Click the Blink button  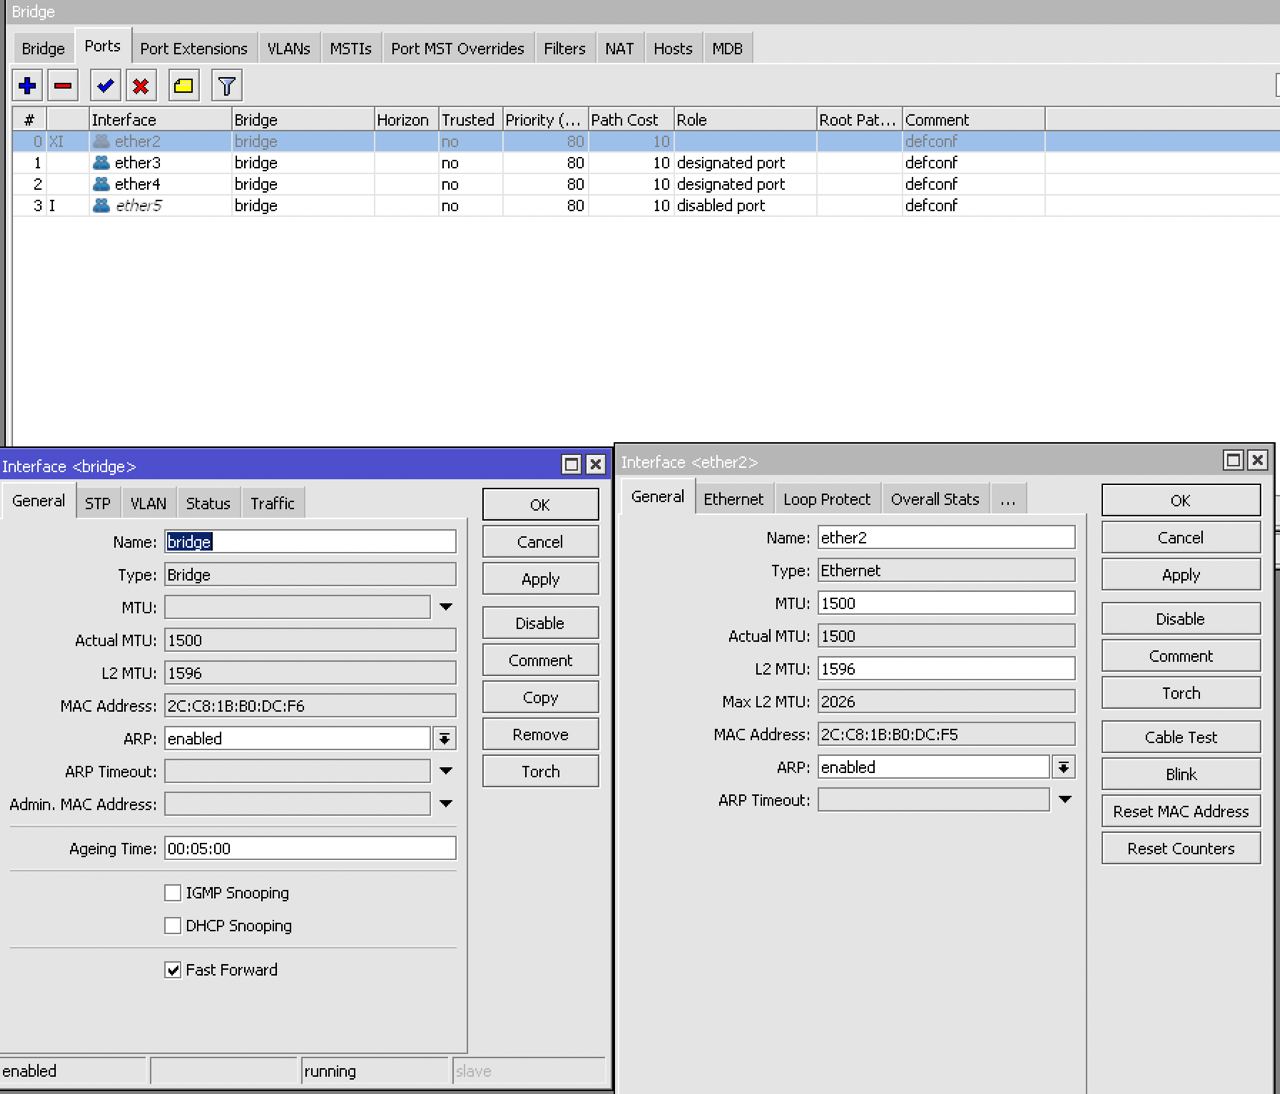(x=1181, y=774)
